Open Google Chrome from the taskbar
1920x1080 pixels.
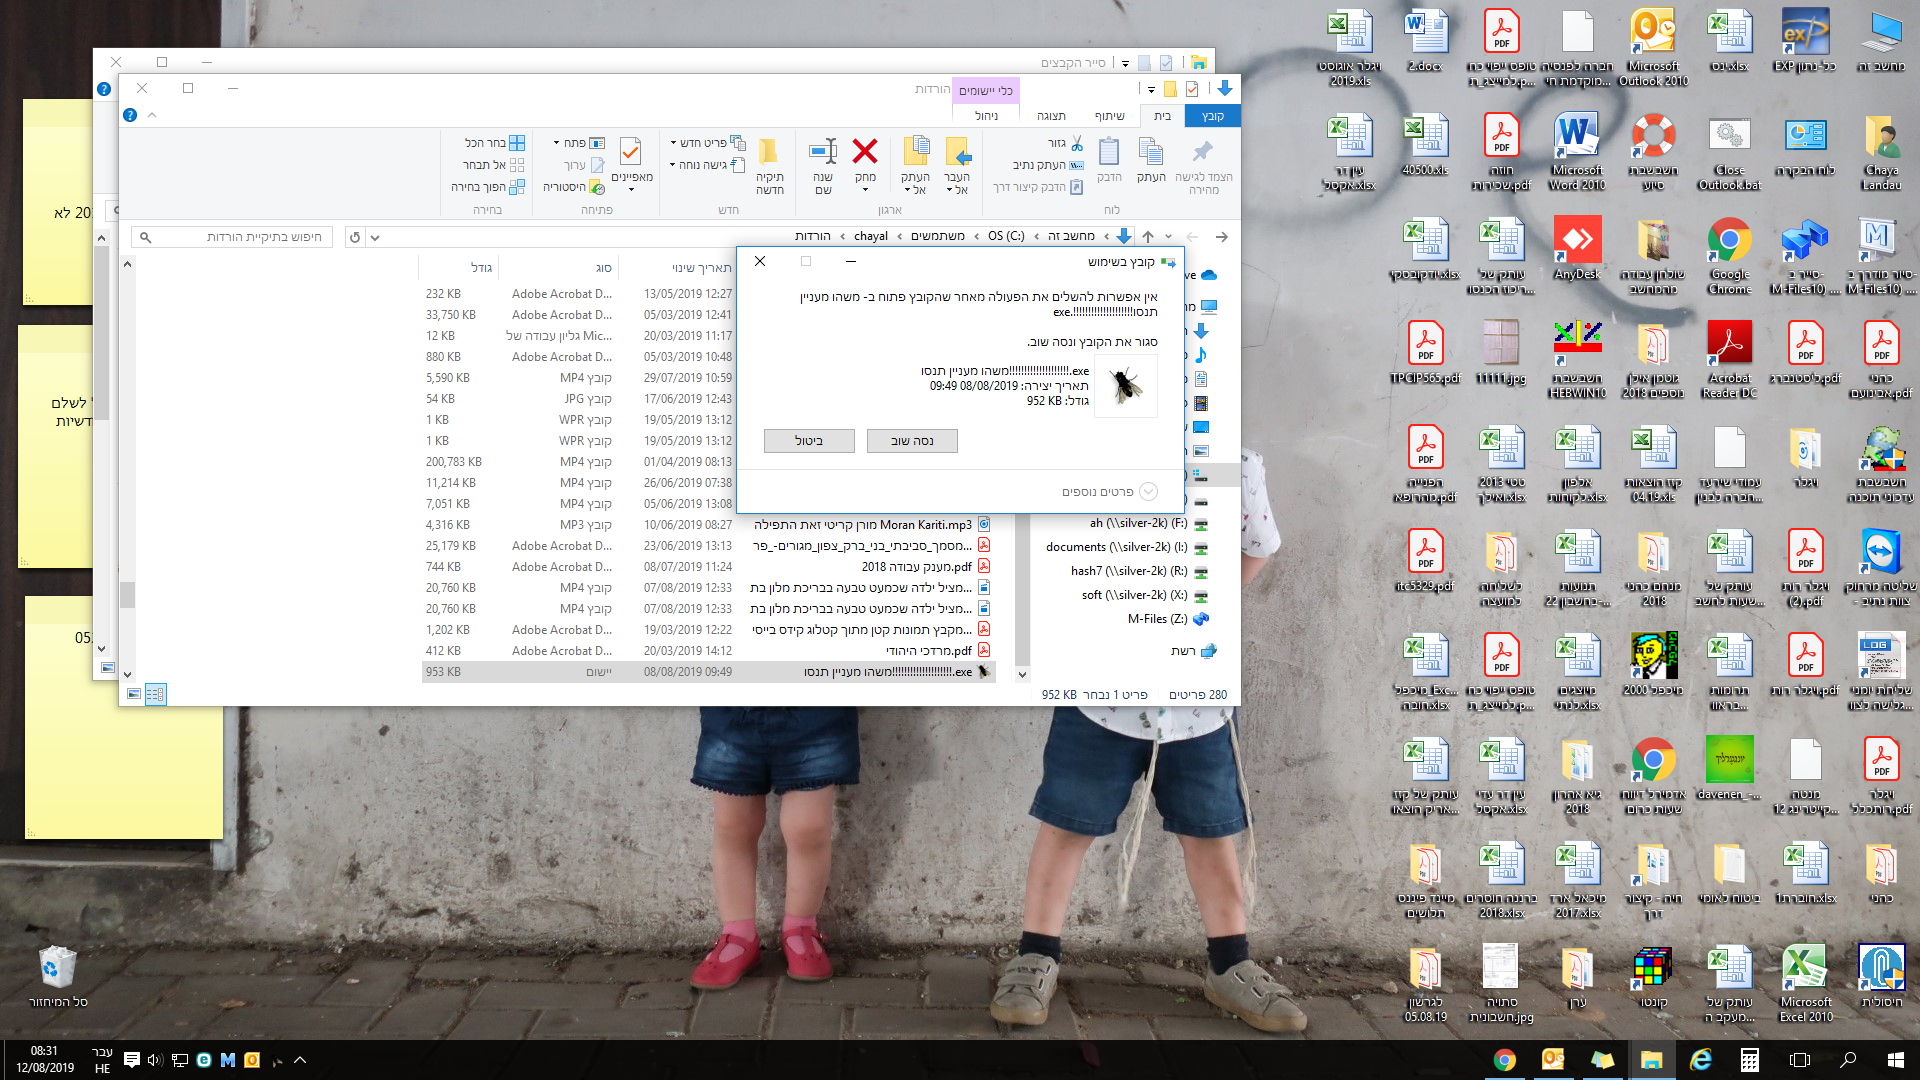1504,1060
